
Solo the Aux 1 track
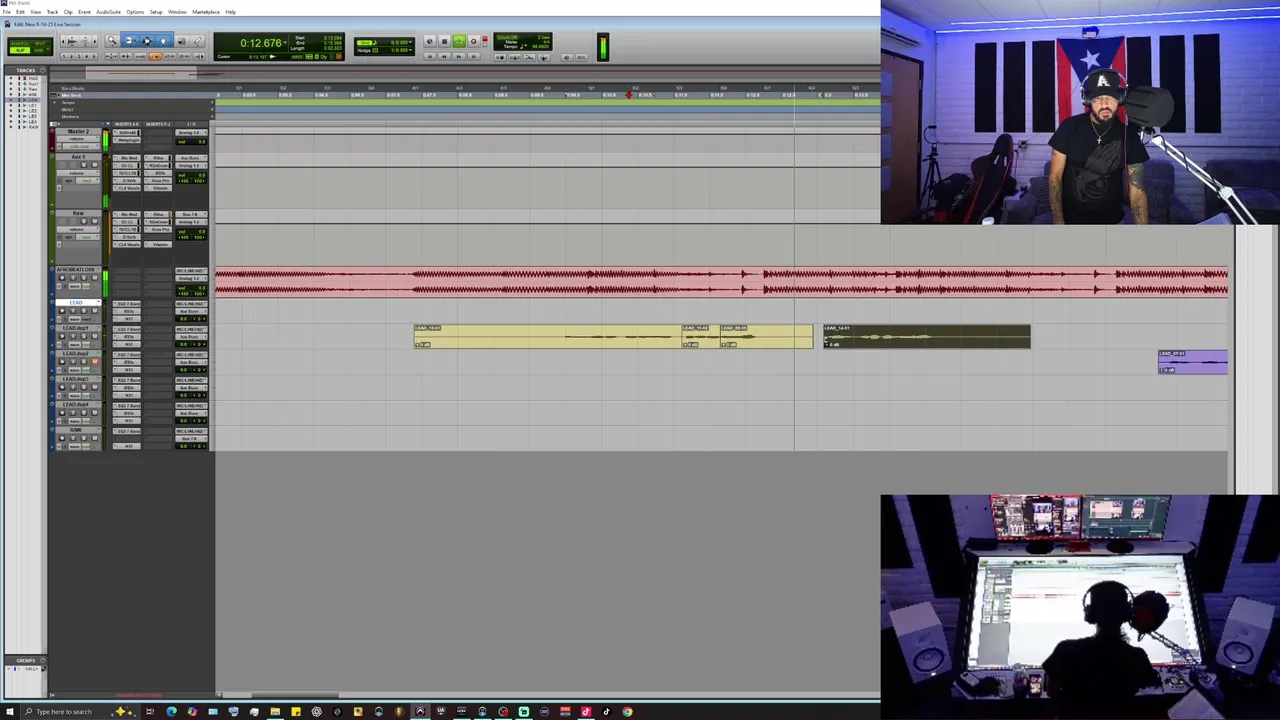(84, 165)
